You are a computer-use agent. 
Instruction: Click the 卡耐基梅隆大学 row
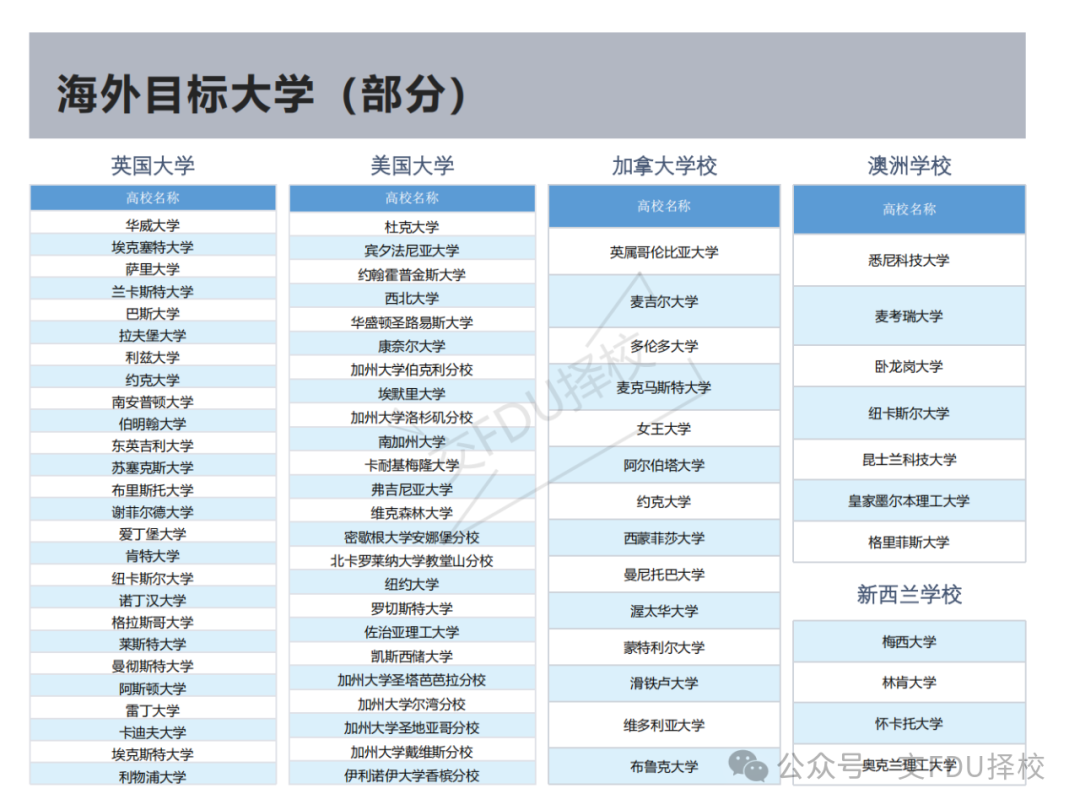click(x=412, y=465)
